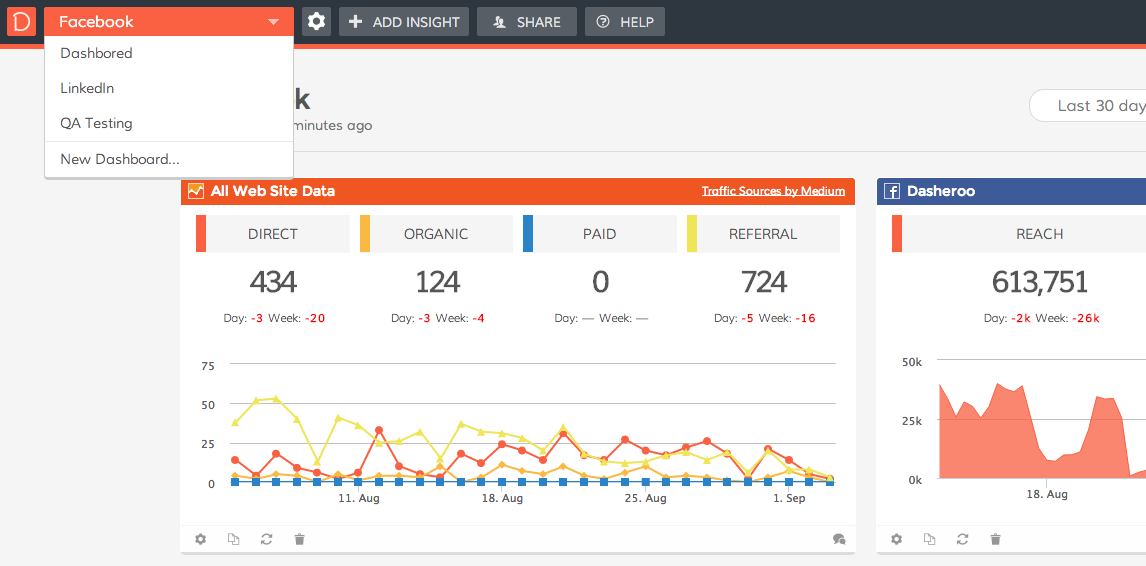The image size is (1146, 566).
Task: Delete the Dasheroo Facebook widget
Action: click(x=995, y=540)
